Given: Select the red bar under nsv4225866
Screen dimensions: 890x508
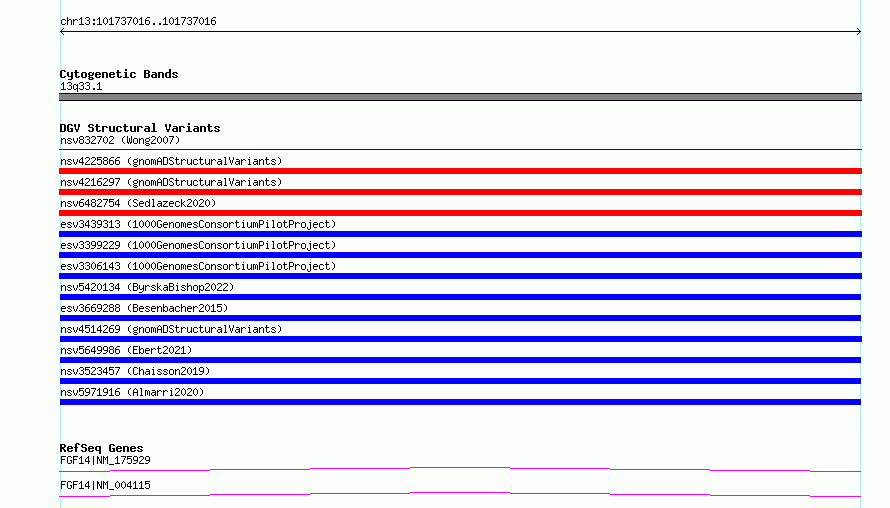Looking at the screenshot, I should point(460,171).
